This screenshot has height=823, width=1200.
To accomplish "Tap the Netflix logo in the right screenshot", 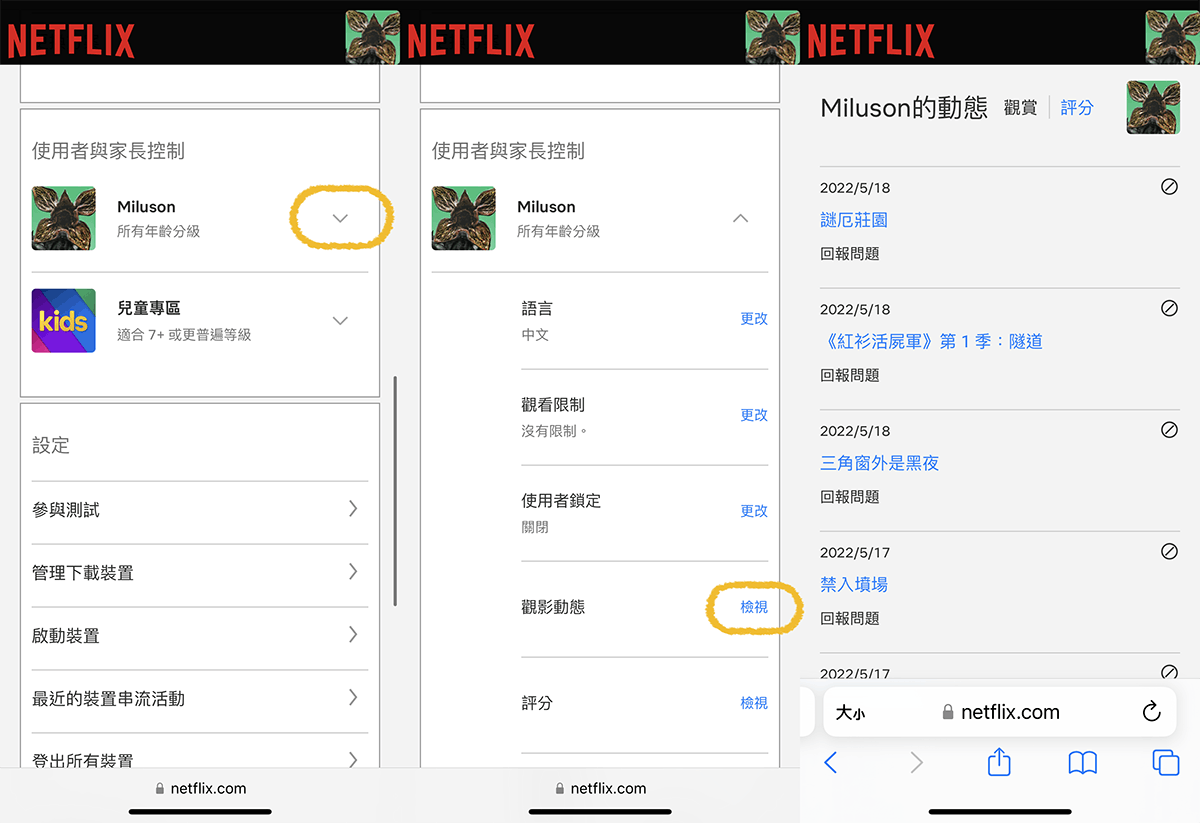I will 871,41.
